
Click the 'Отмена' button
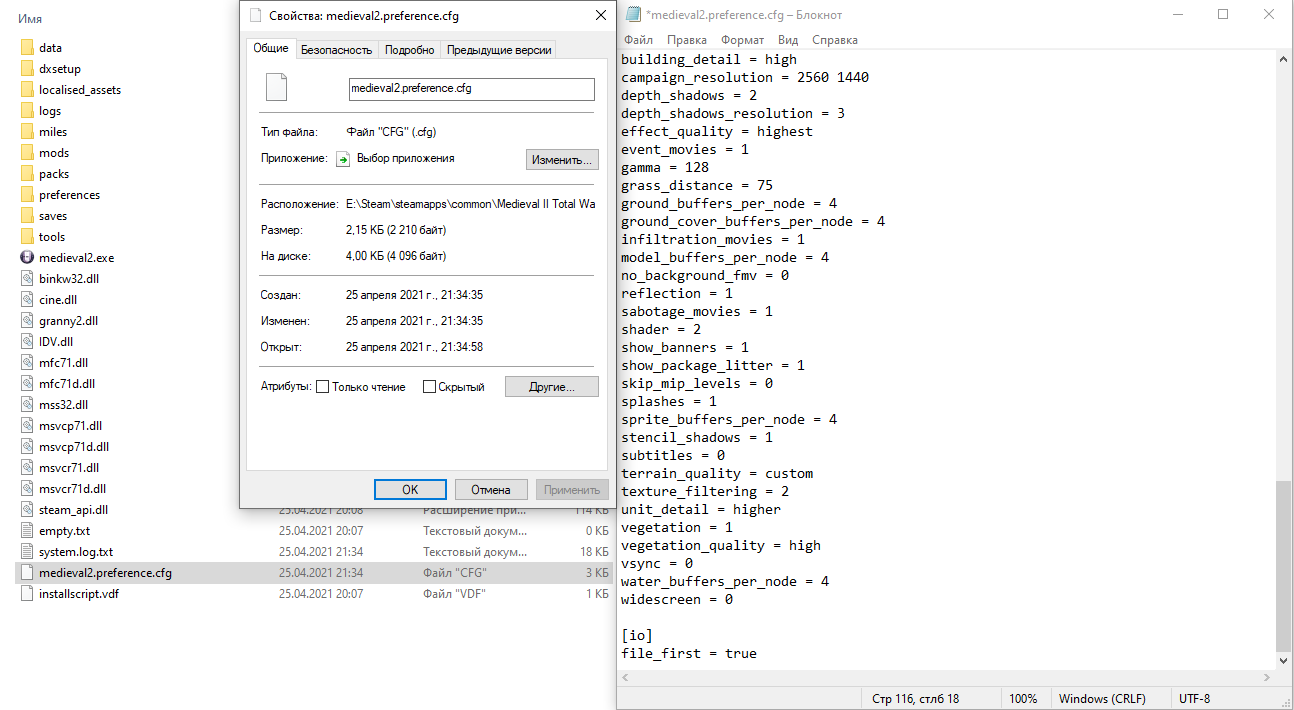coord(491,490)
